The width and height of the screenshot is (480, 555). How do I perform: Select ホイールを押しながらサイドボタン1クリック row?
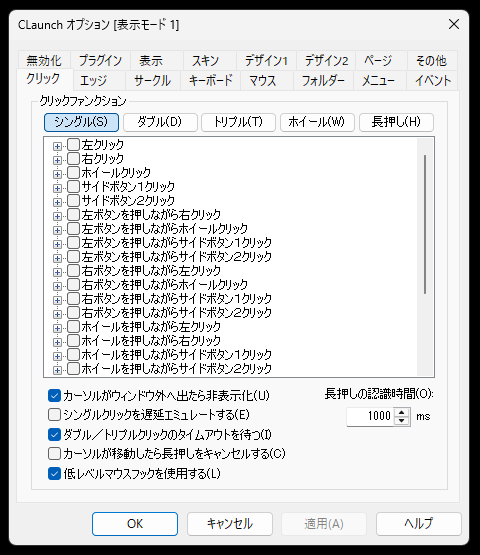[x=176, y=354]
